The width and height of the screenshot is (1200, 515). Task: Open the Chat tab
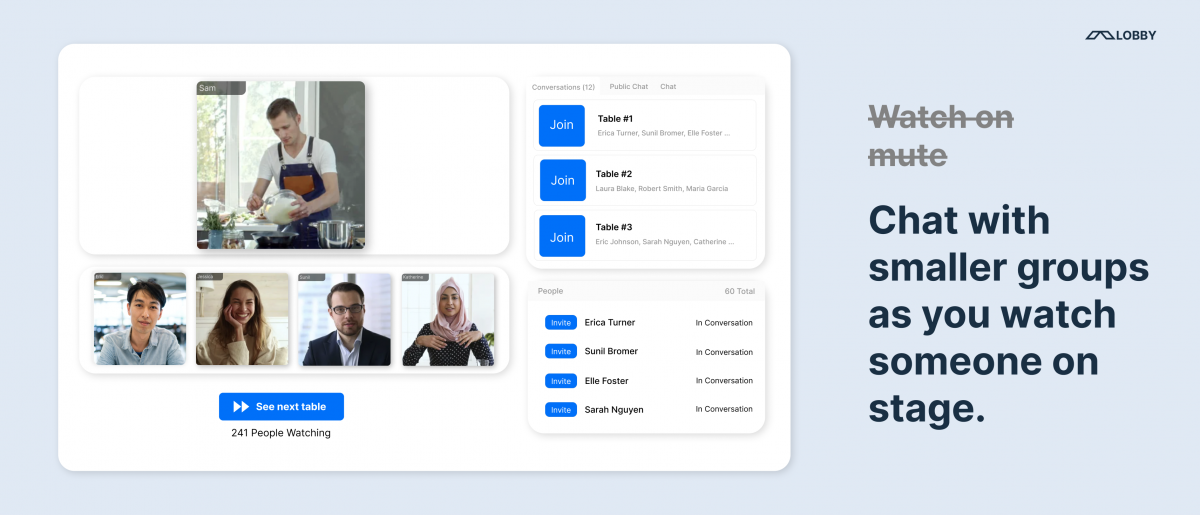point(668,87)
